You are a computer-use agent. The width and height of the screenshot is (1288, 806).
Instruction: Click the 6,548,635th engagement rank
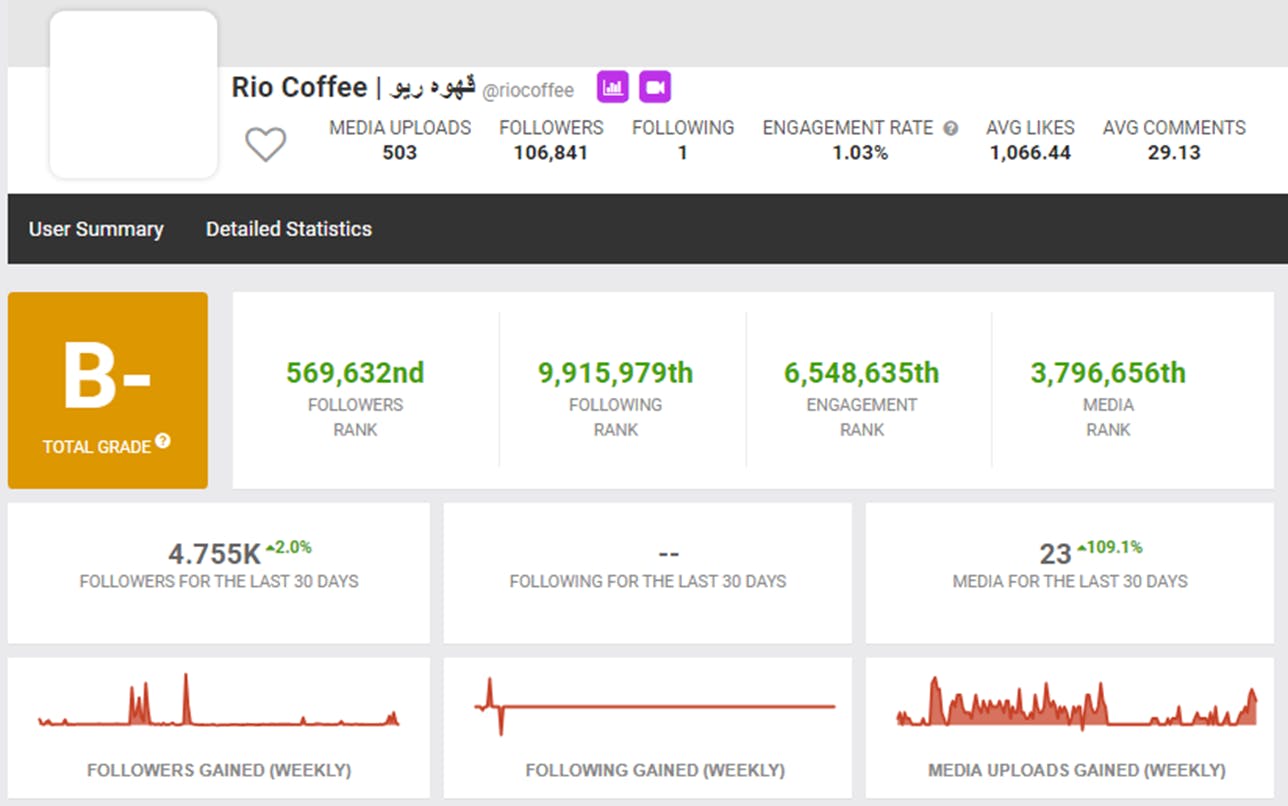click(861, 373)
